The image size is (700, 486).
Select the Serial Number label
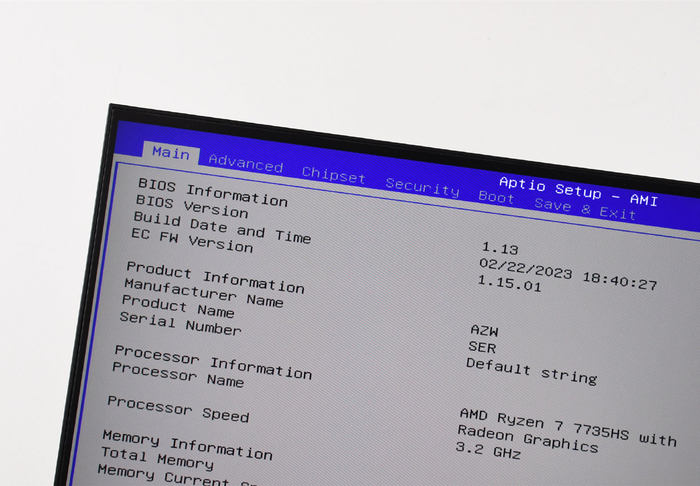click(181, 324)
